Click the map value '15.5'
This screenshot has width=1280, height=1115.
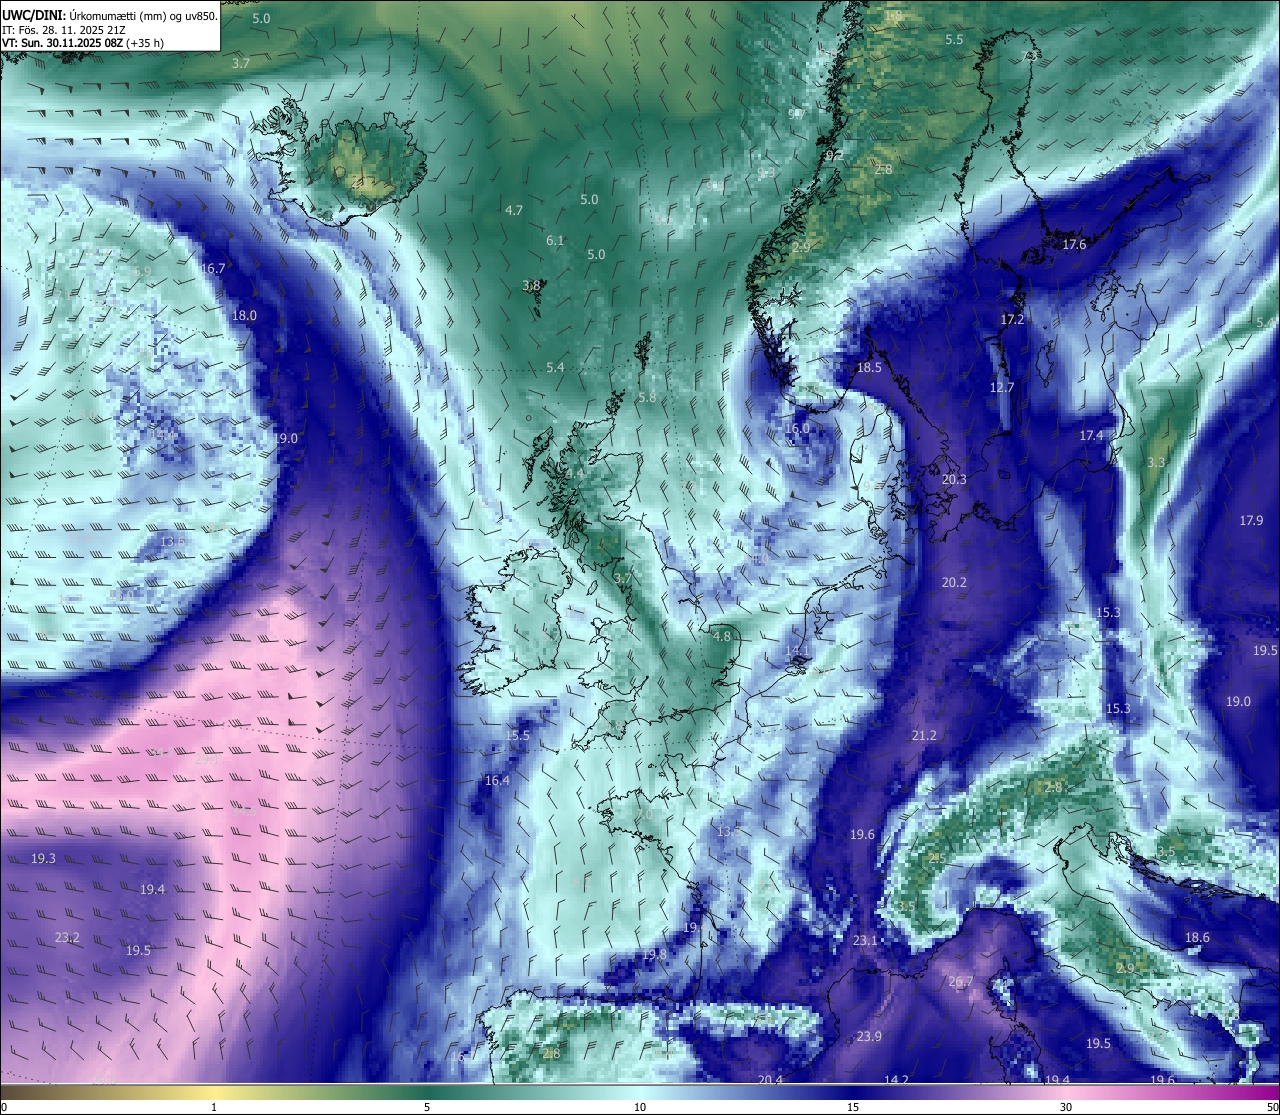point(517,735)
